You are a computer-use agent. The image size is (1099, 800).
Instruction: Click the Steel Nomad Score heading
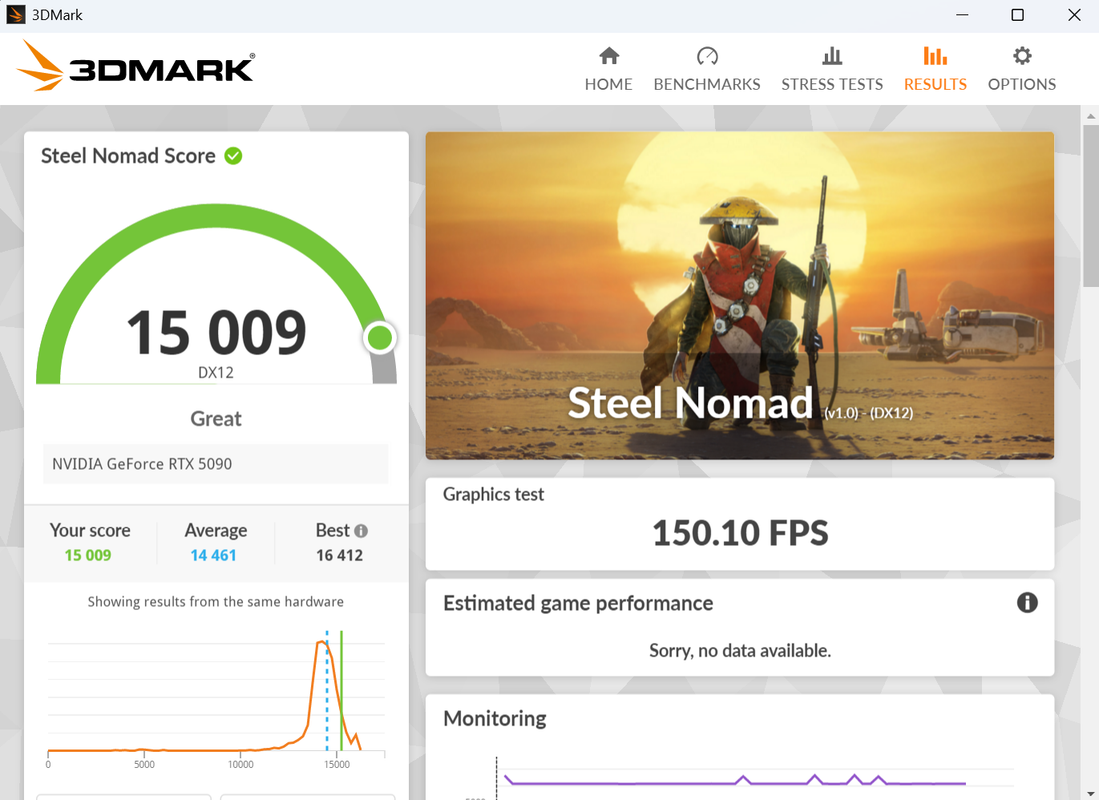[128, 156]
